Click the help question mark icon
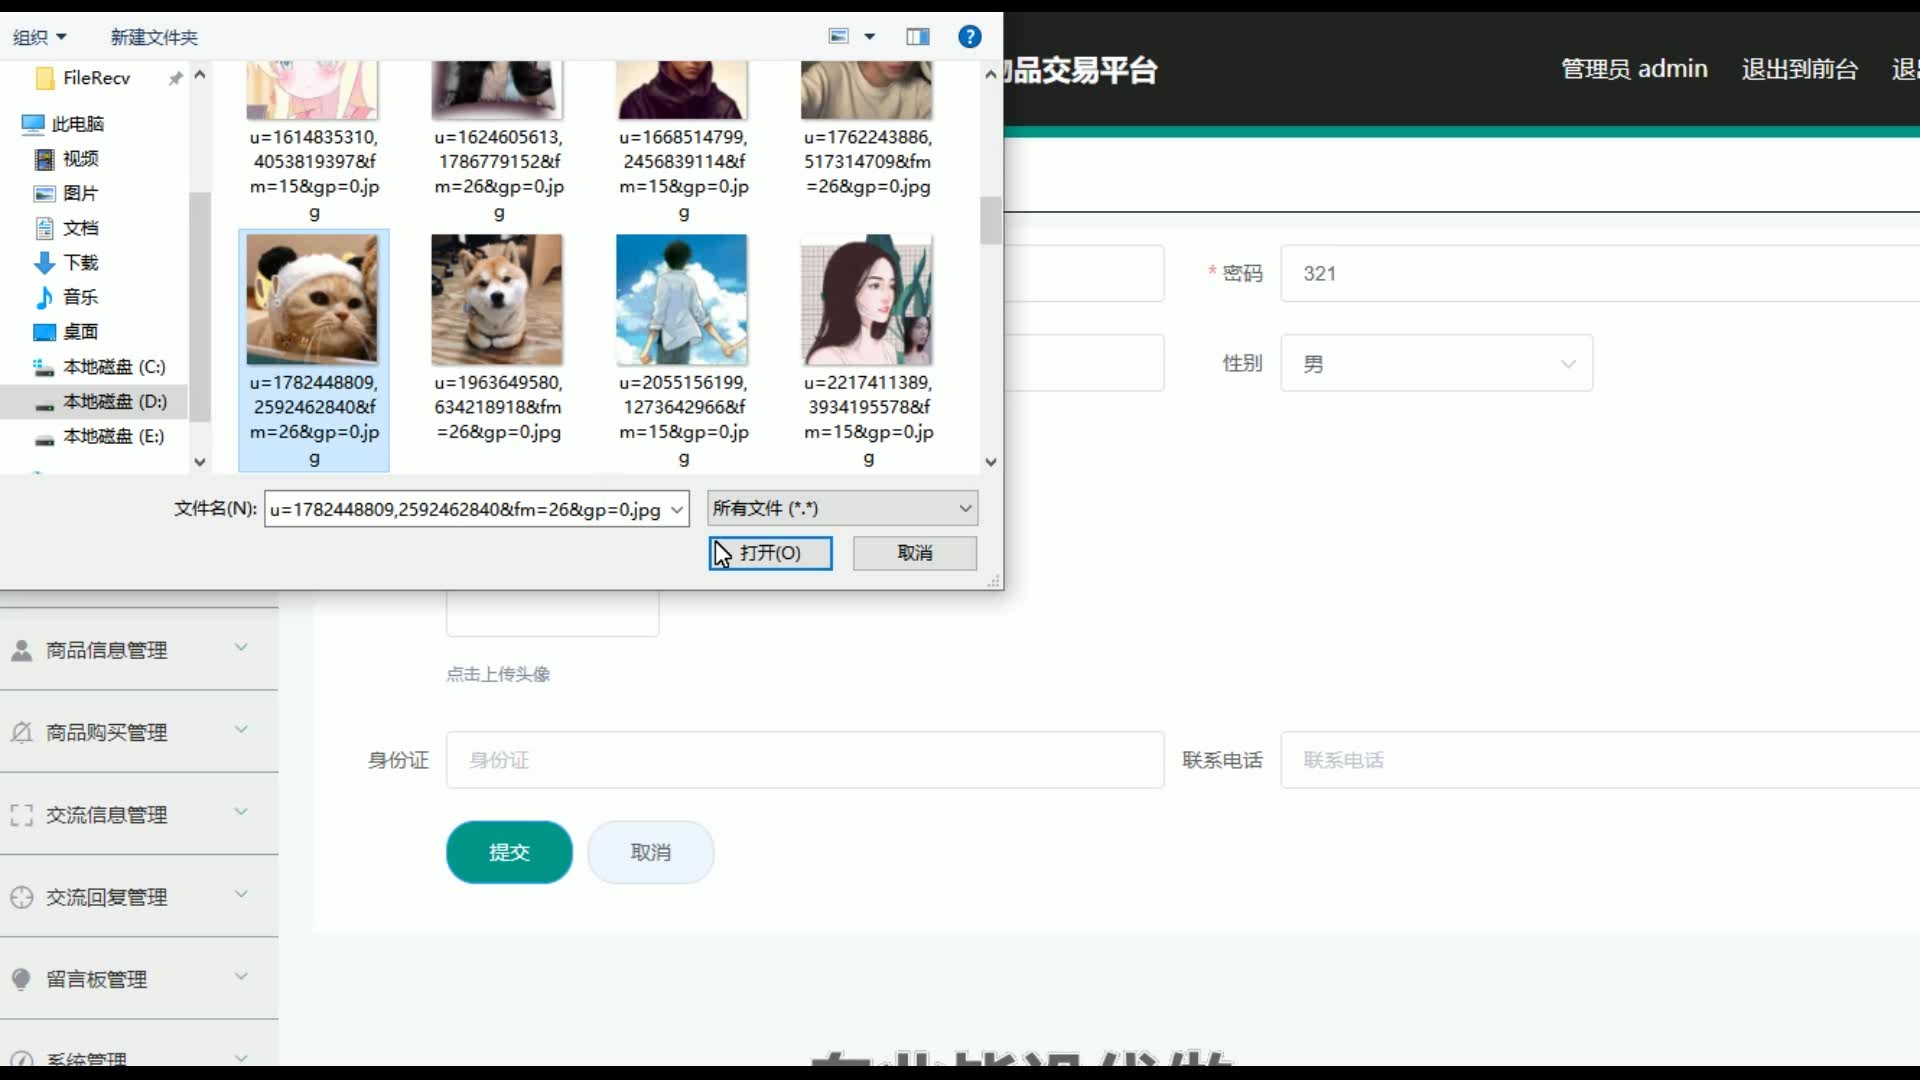 (x=969, y=37)
